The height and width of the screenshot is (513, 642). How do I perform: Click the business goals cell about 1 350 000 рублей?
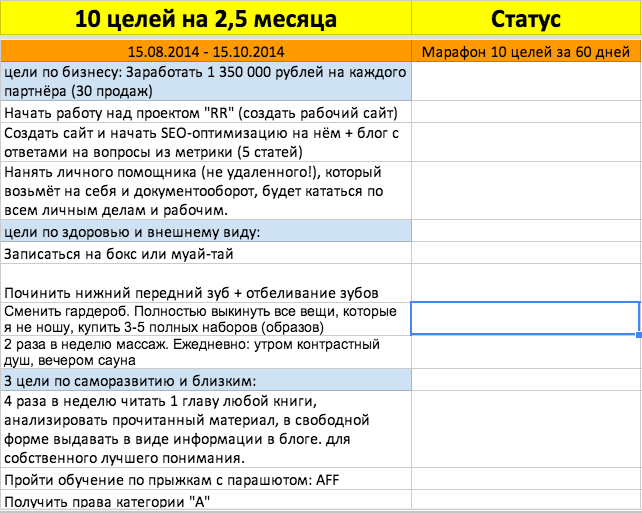(206, 81)
